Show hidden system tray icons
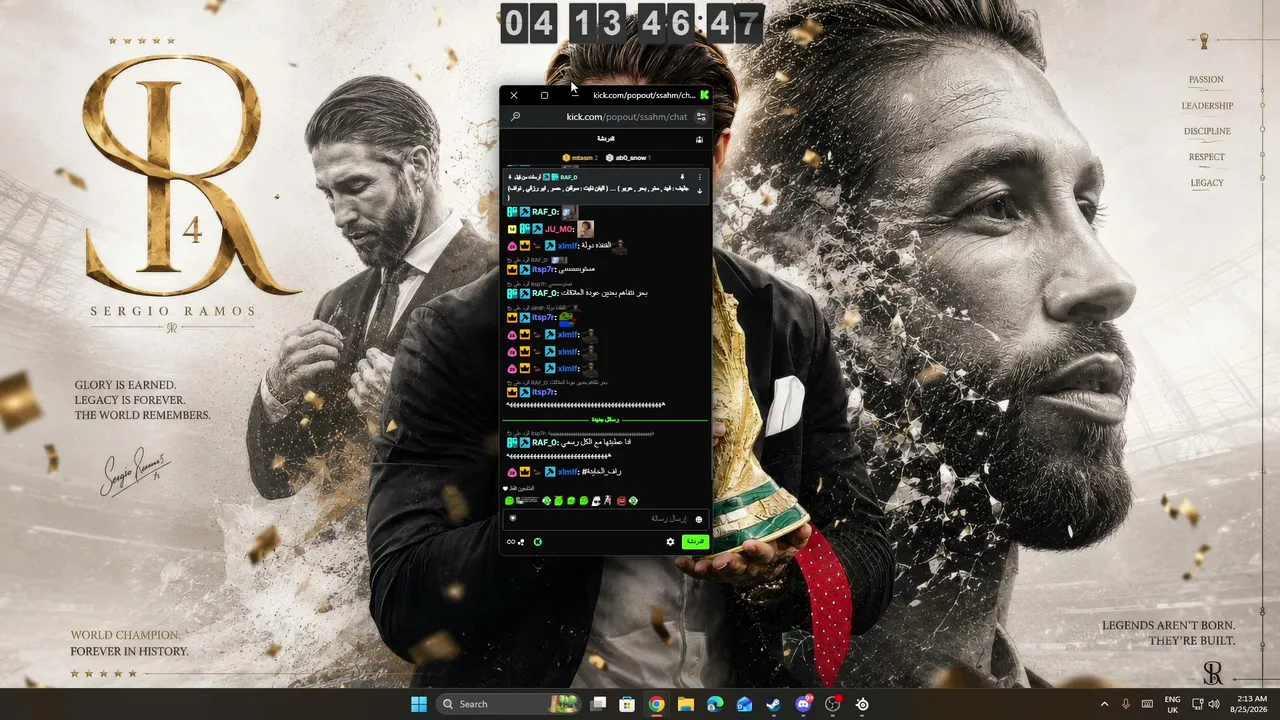 pyautogui.click(x=1104, y=704)
